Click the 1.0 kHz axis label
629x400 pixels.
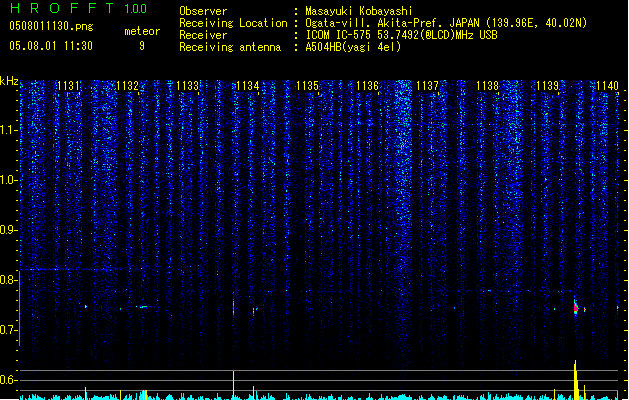8,180
